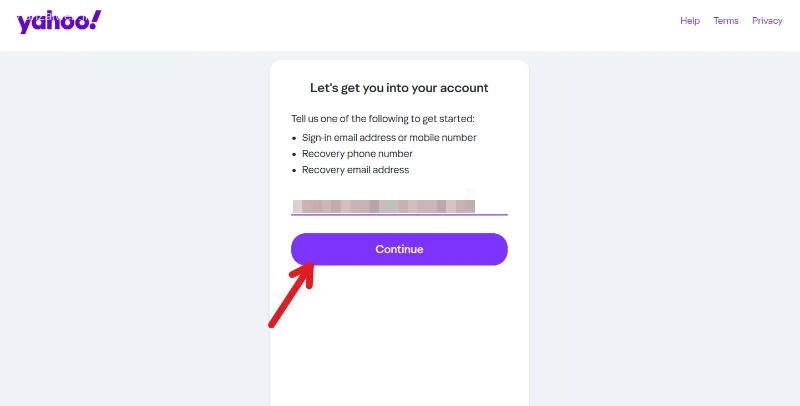Viewport: 800px width, 406px height.
Task: Open the Privacy link
Action: tap(767, 21)
